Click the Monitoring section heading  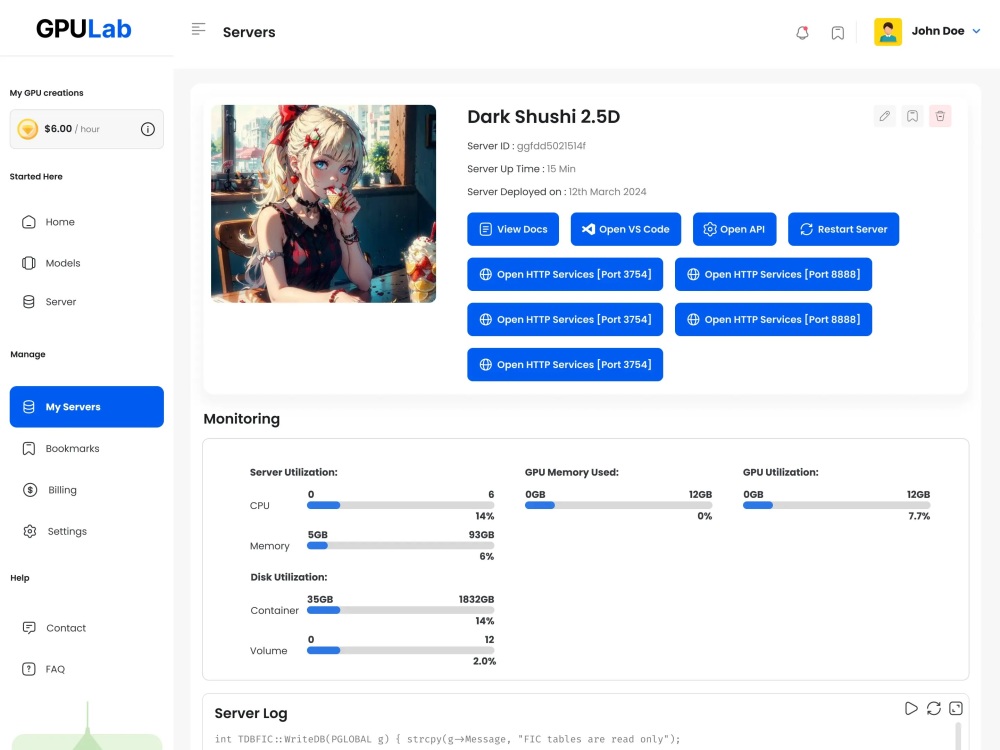(242, 419)
